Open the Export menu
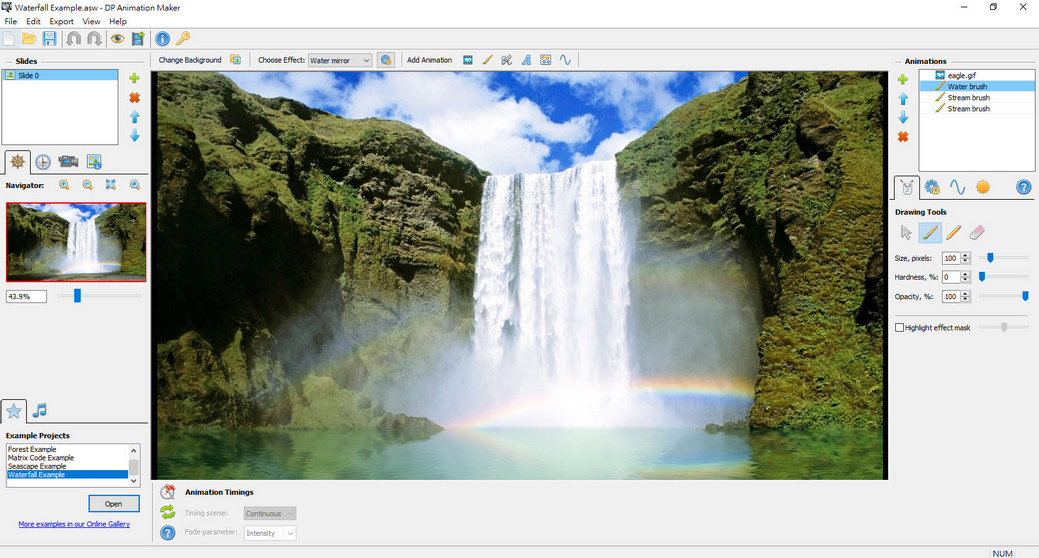 (x=61, y=21)
